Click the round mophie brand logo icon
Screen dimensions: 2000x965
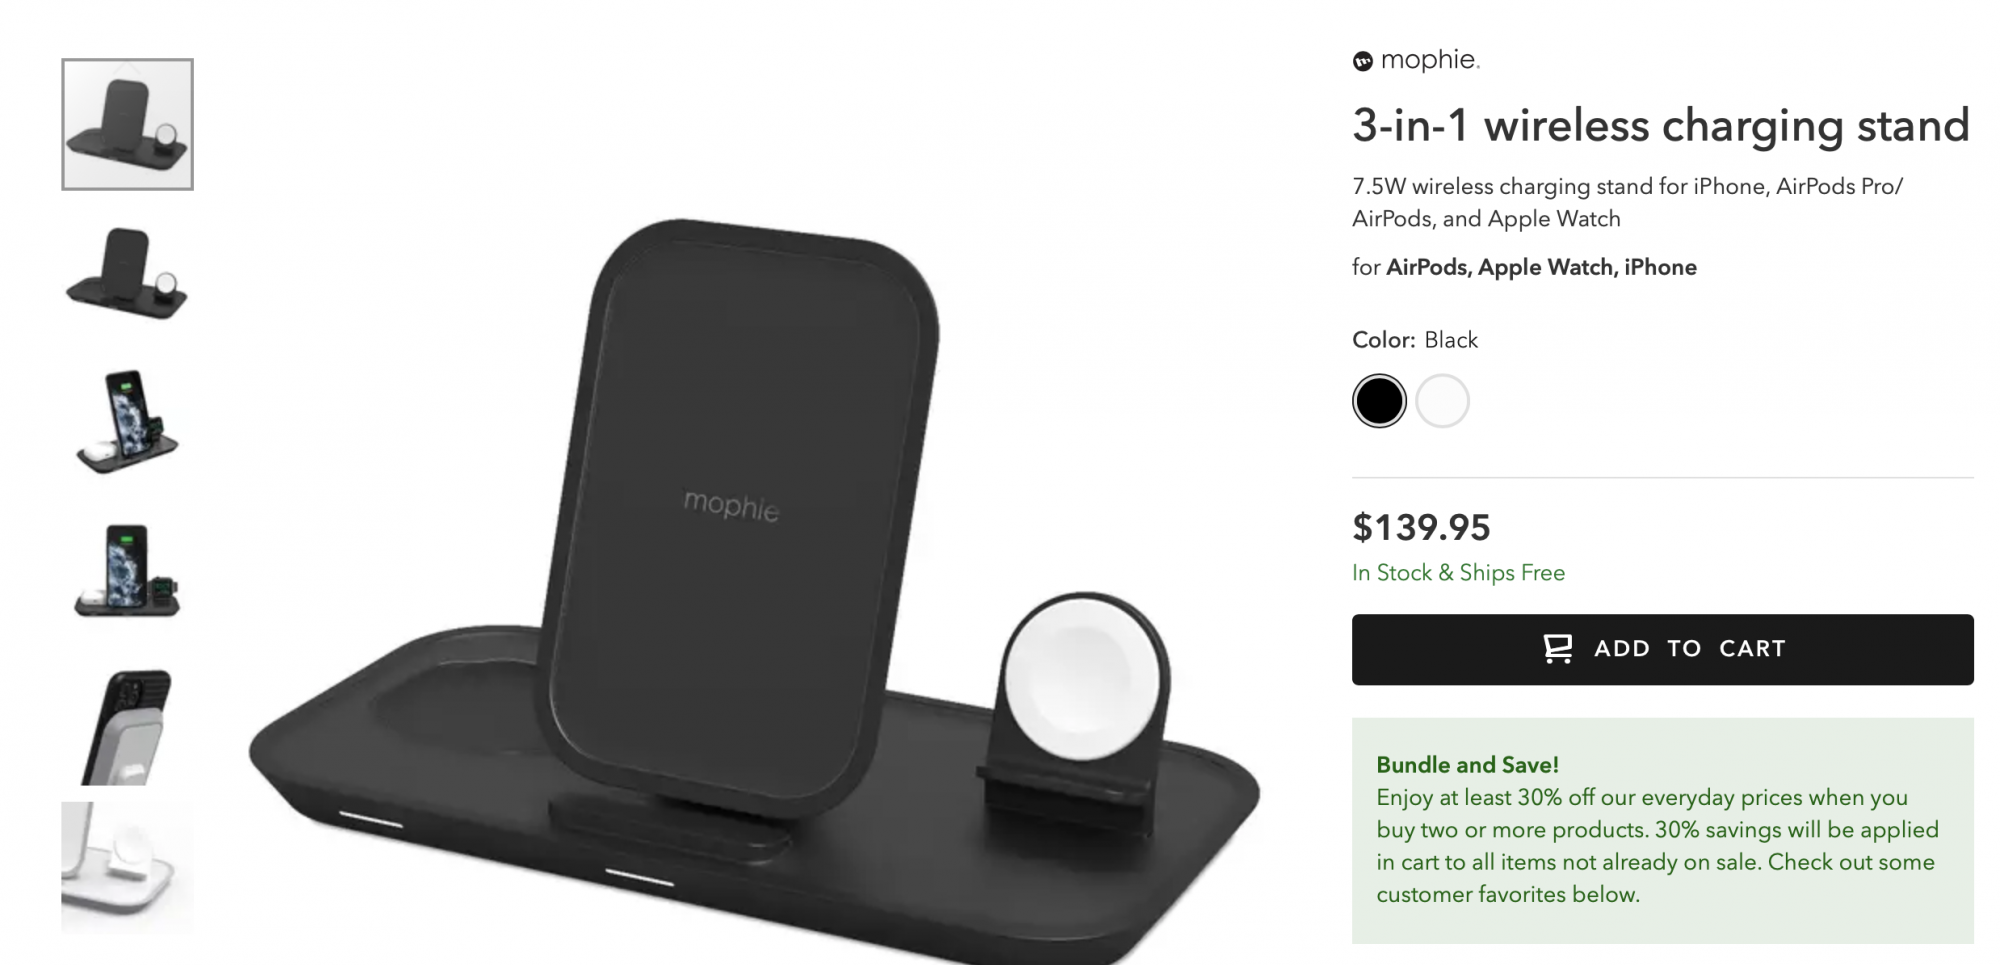[x=1362, y=62]
